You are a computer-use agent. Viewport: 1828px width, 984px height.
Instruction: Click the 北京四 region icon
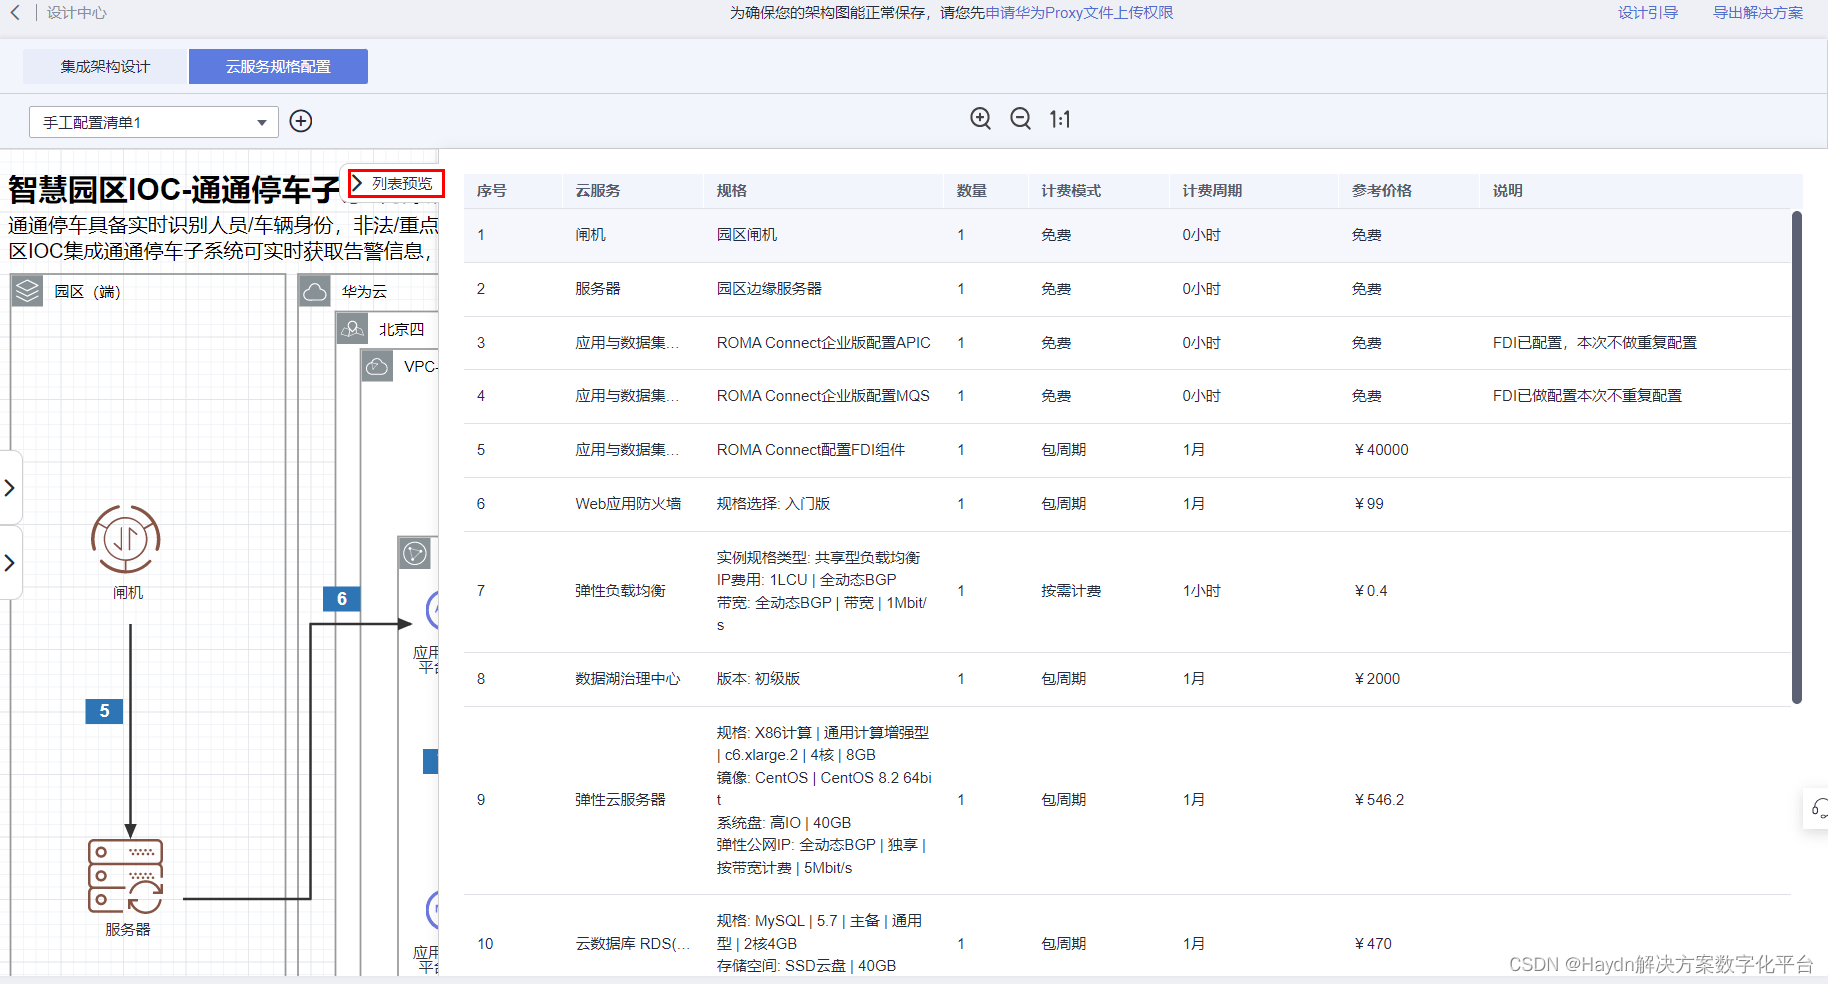pos(352,329)
